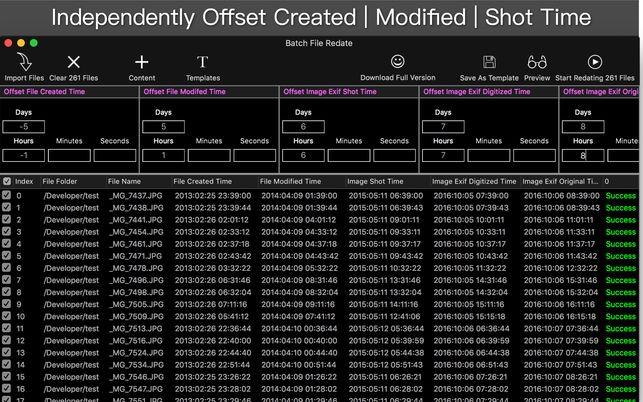The width and height of the screenshot is (643, 402).
Task: Sort by File Name column header
Action: tap(124, 181)
